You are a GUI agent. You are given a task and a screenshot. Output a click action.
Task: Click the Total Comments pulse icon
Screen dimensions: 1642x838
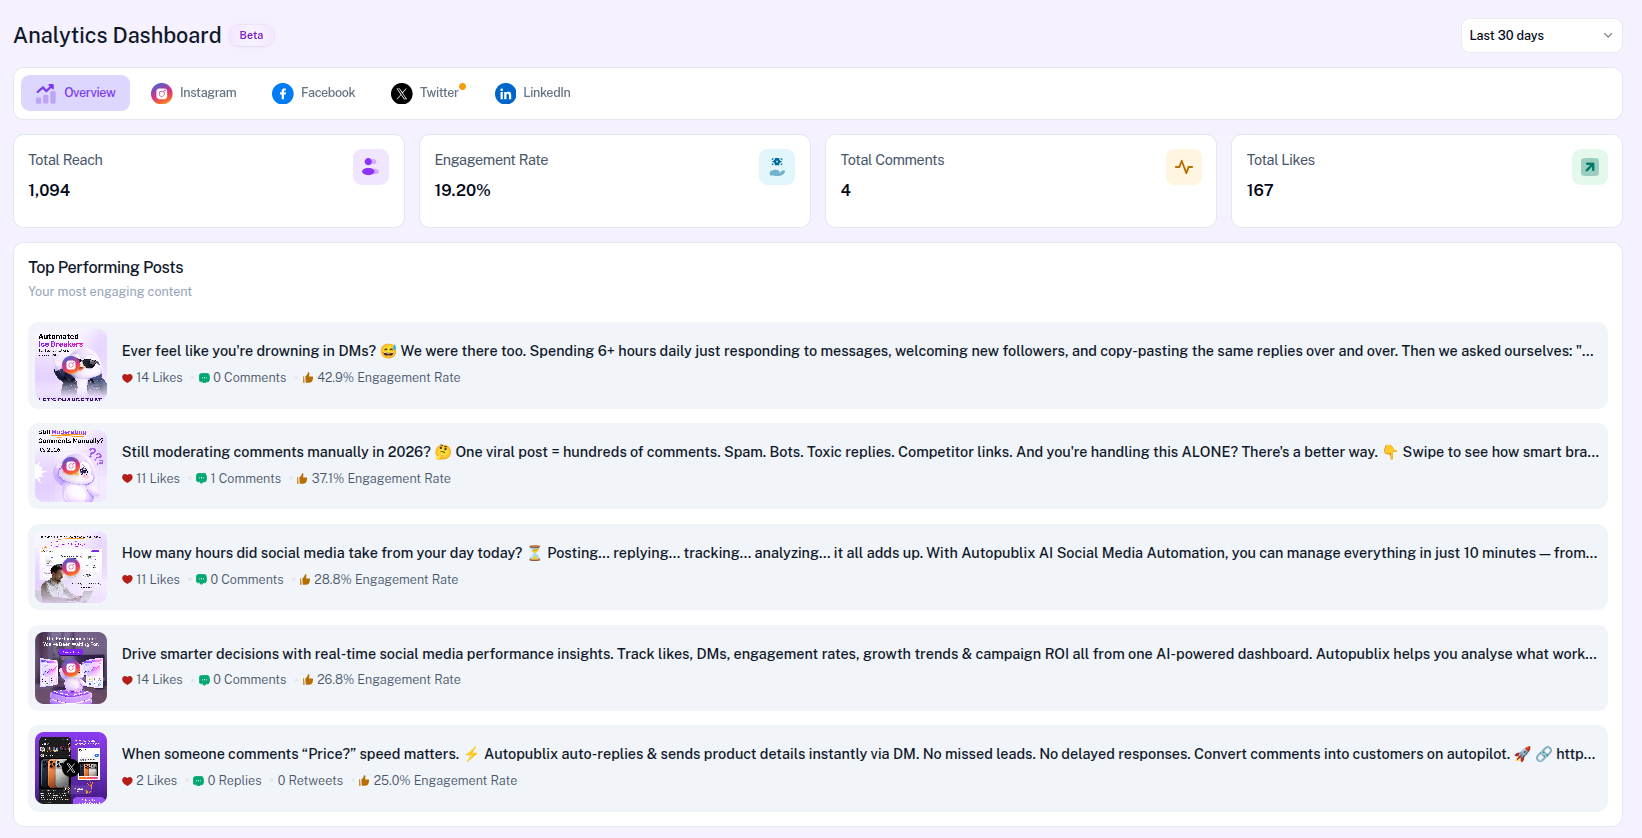[x=1184, y=167]
